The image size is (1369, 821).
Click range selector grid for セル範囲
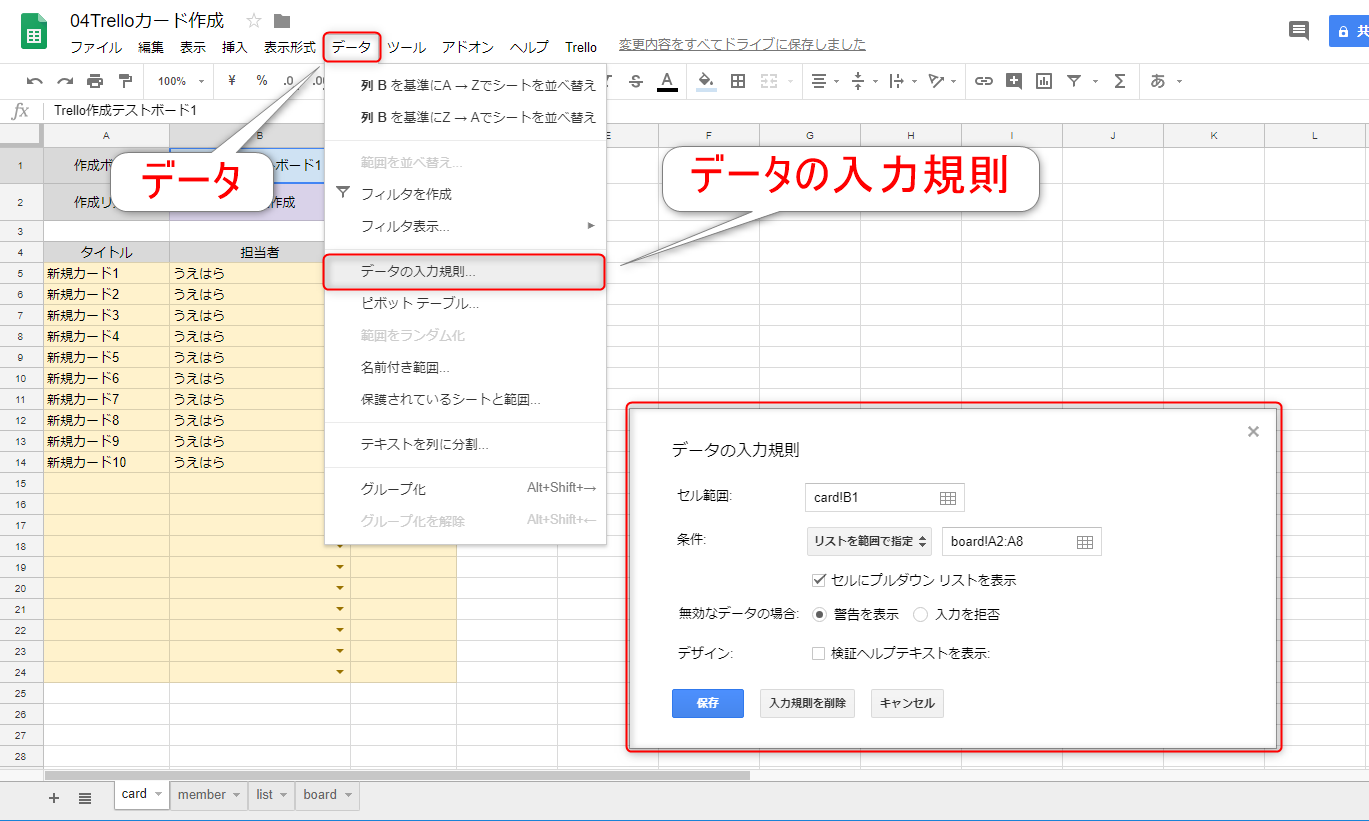[x=948, y=498]
